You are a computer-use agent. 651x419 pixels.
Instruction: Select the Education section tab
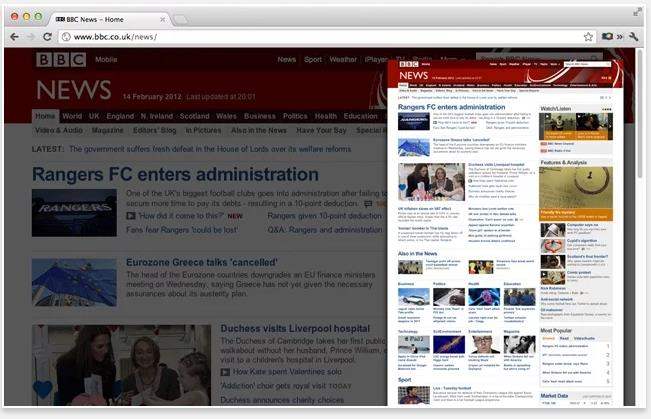[360, 116]
